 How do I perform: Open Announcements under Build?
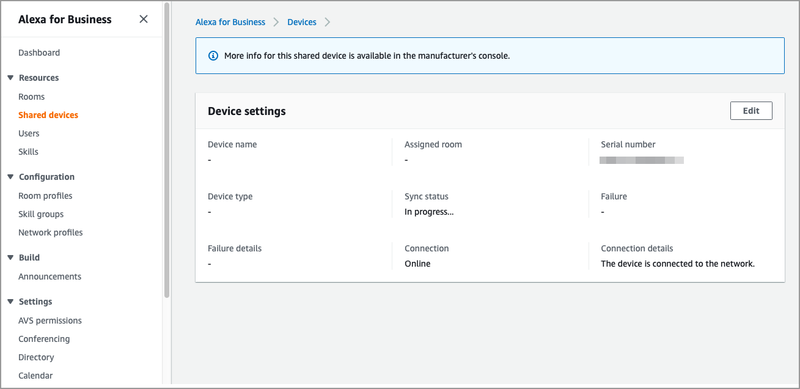(49, 276)
